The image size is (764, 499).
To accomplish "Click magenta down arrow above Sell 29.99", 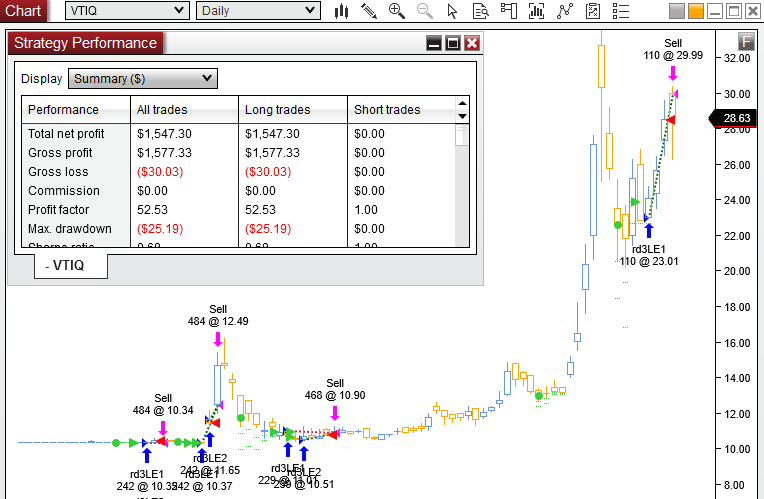I will point(673,74).
